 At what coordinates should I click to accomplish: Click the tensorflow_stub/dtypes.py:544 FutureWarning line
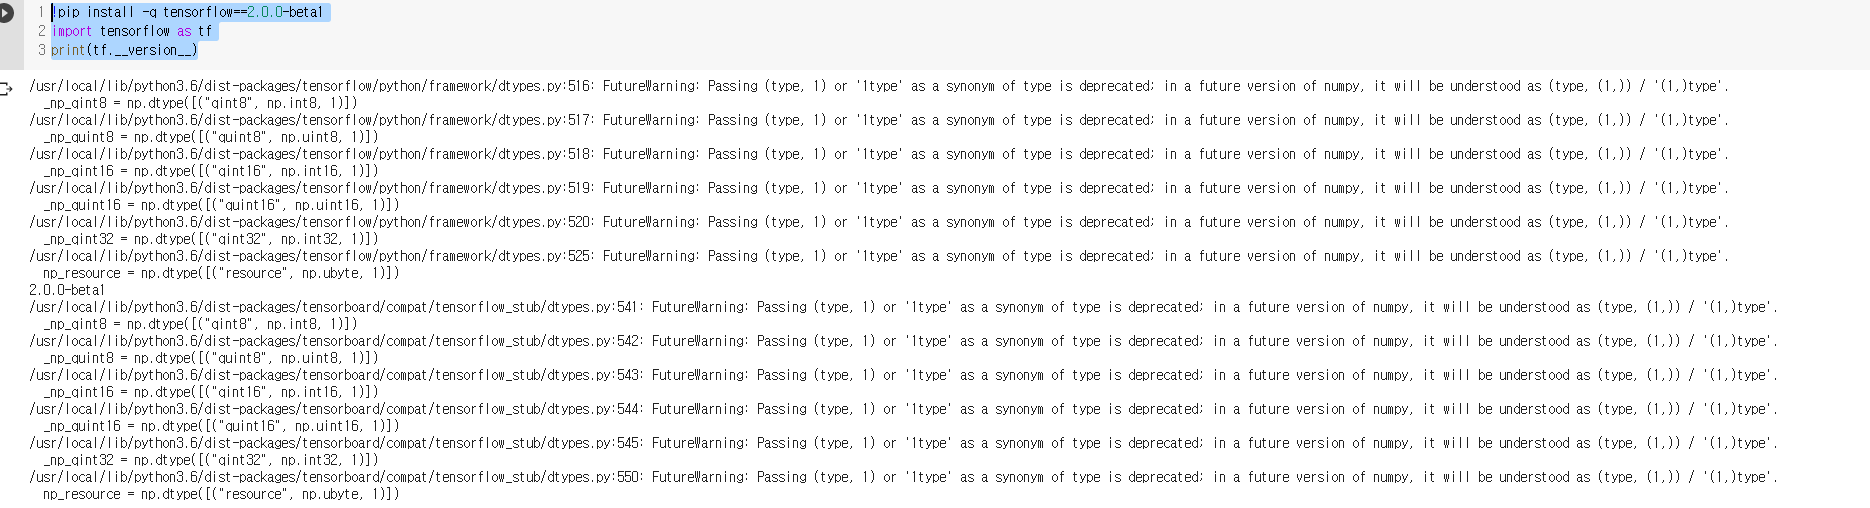coord(904,409)
